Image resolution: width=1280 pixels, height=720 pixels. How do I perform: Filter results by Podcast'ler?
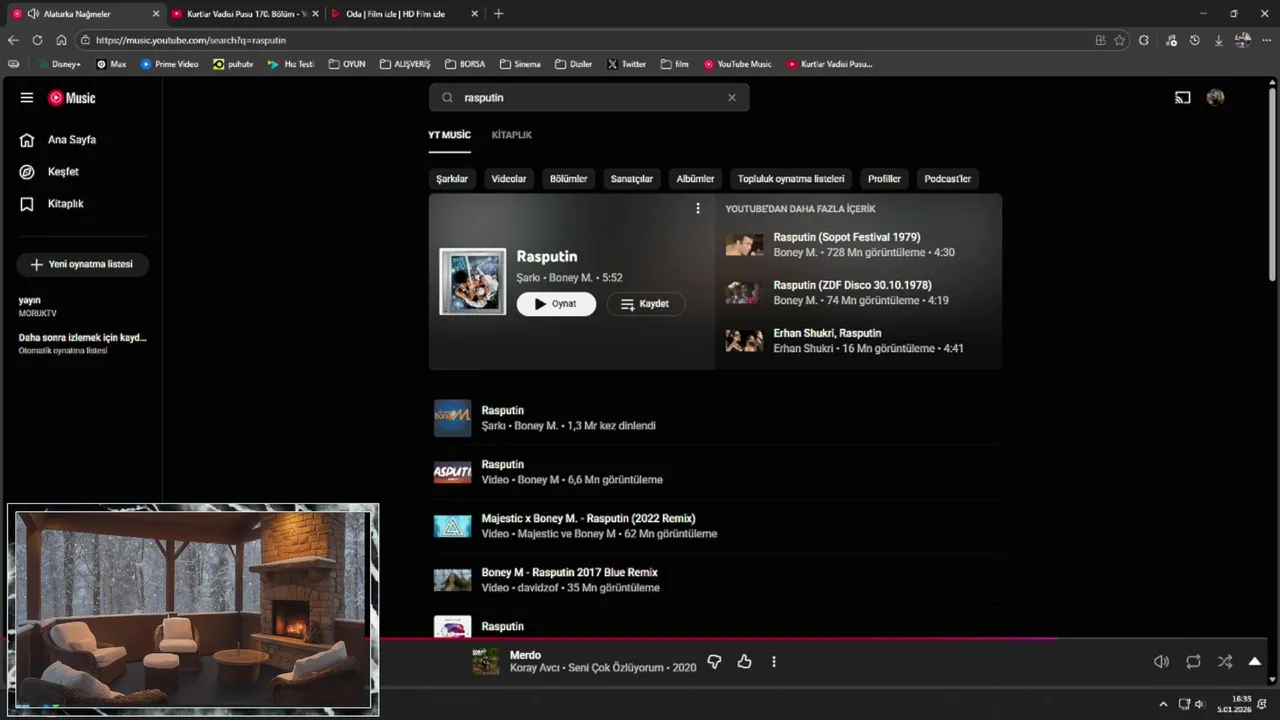(x=948, y=179)
